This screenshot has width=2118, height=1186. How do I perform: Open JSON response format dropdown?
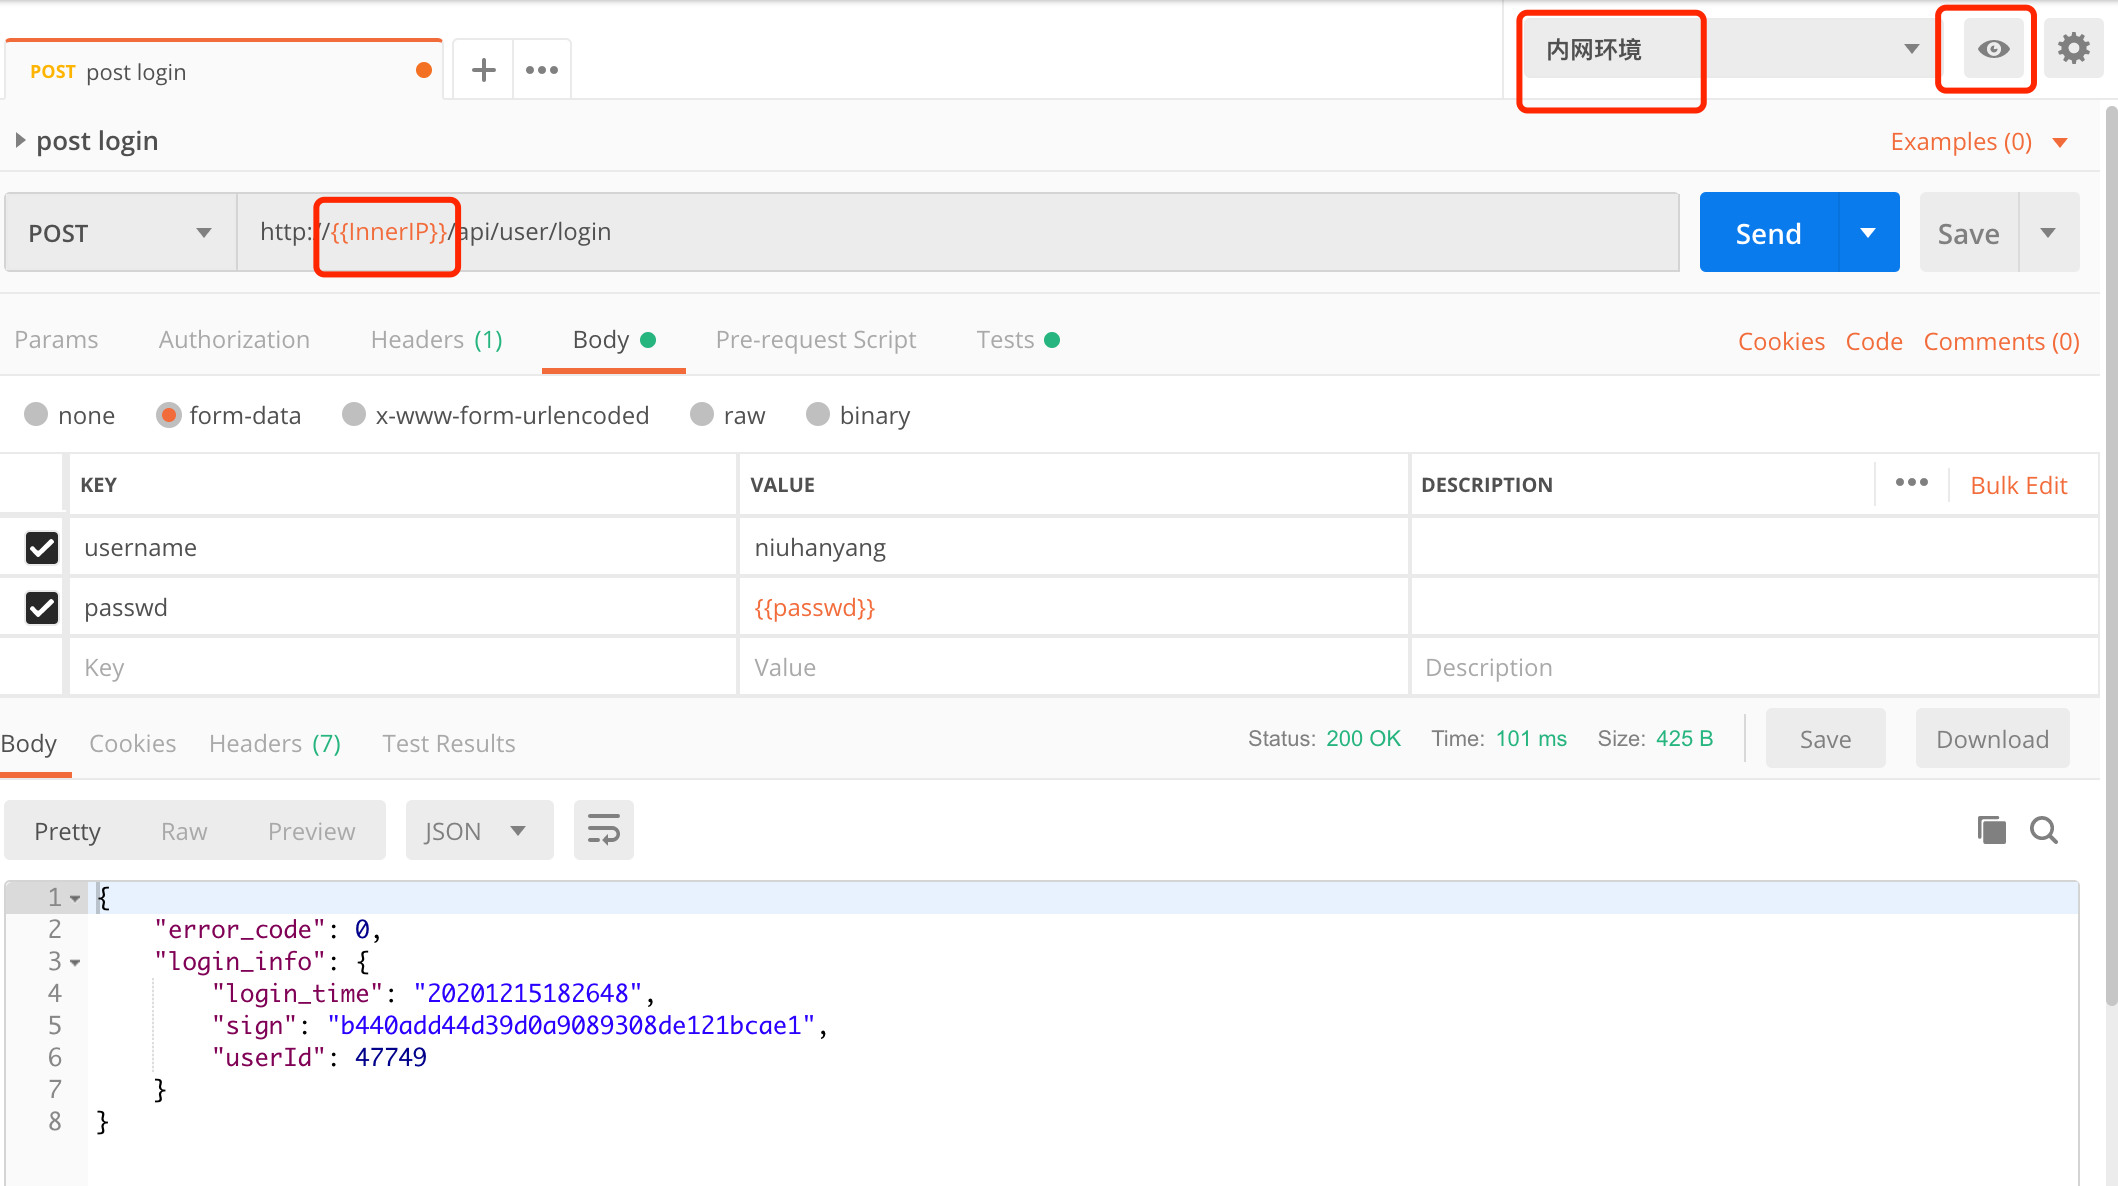point(478,831)
